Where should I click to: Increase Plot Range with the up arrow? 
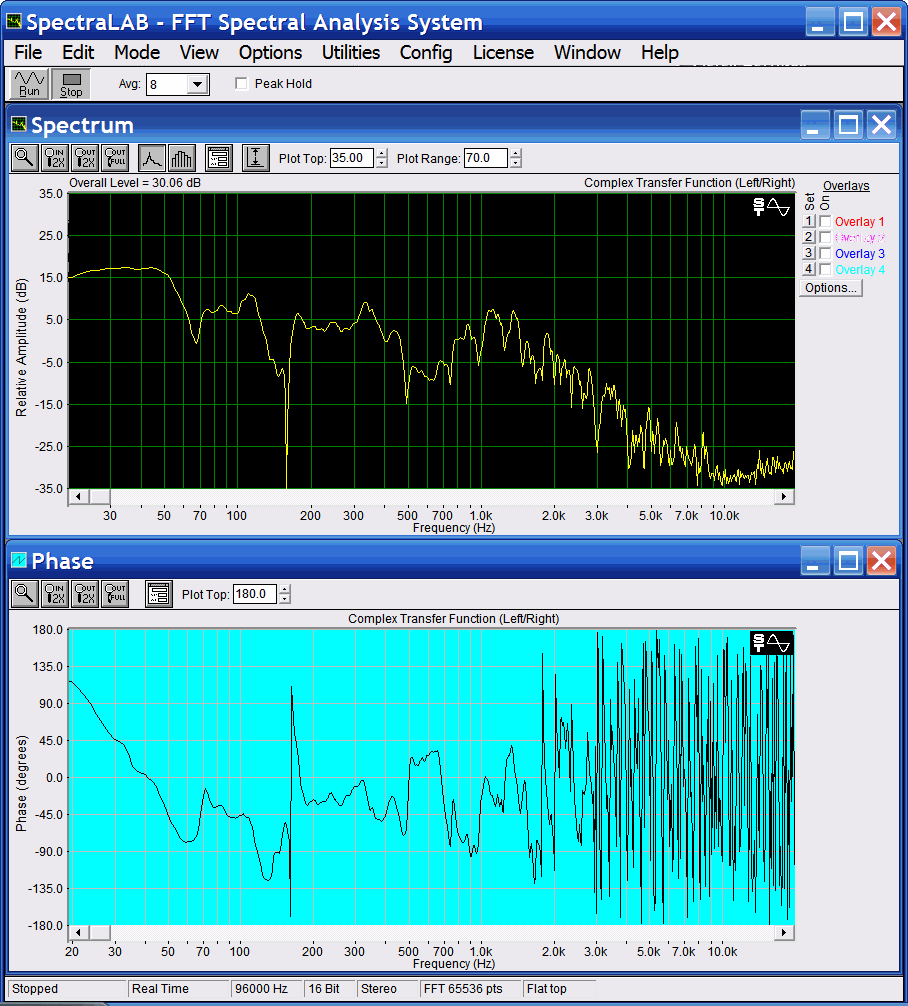(515, 153)
